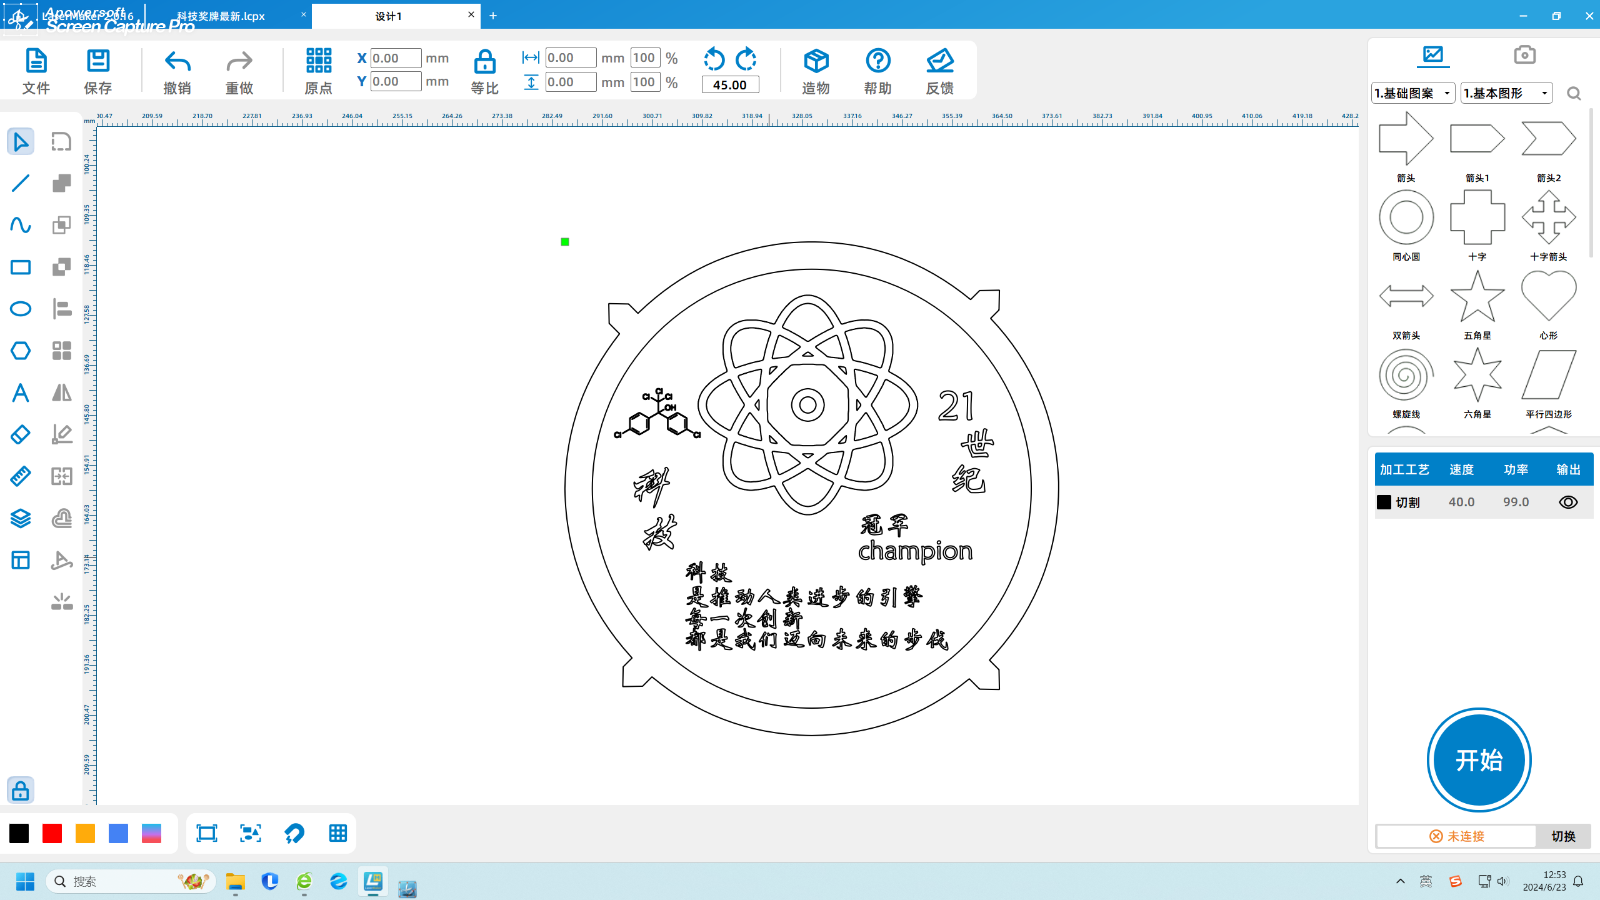The image size is (1600, 900).
Task: Click the Undo (撤销) icon
Action: point(177,62)
